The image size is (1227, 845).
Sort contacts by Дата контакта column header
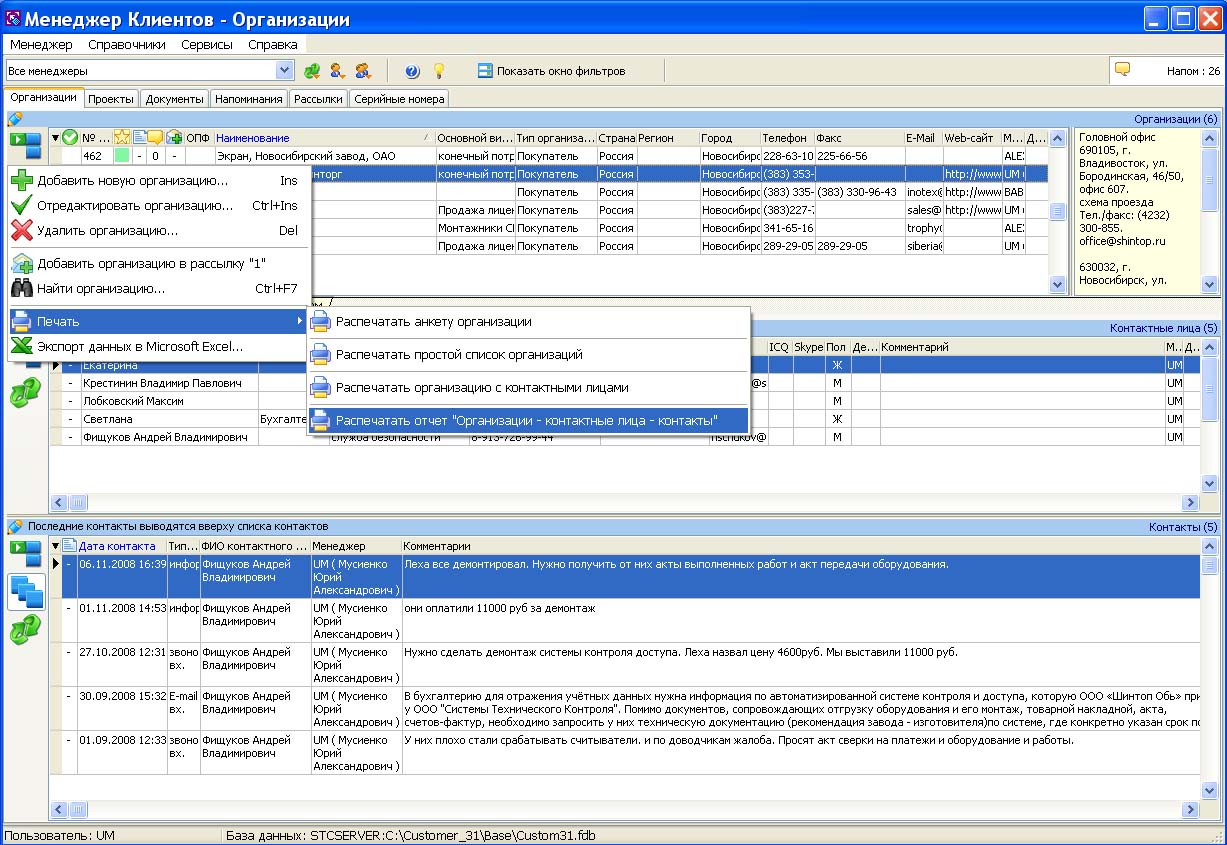click(117, 546)
